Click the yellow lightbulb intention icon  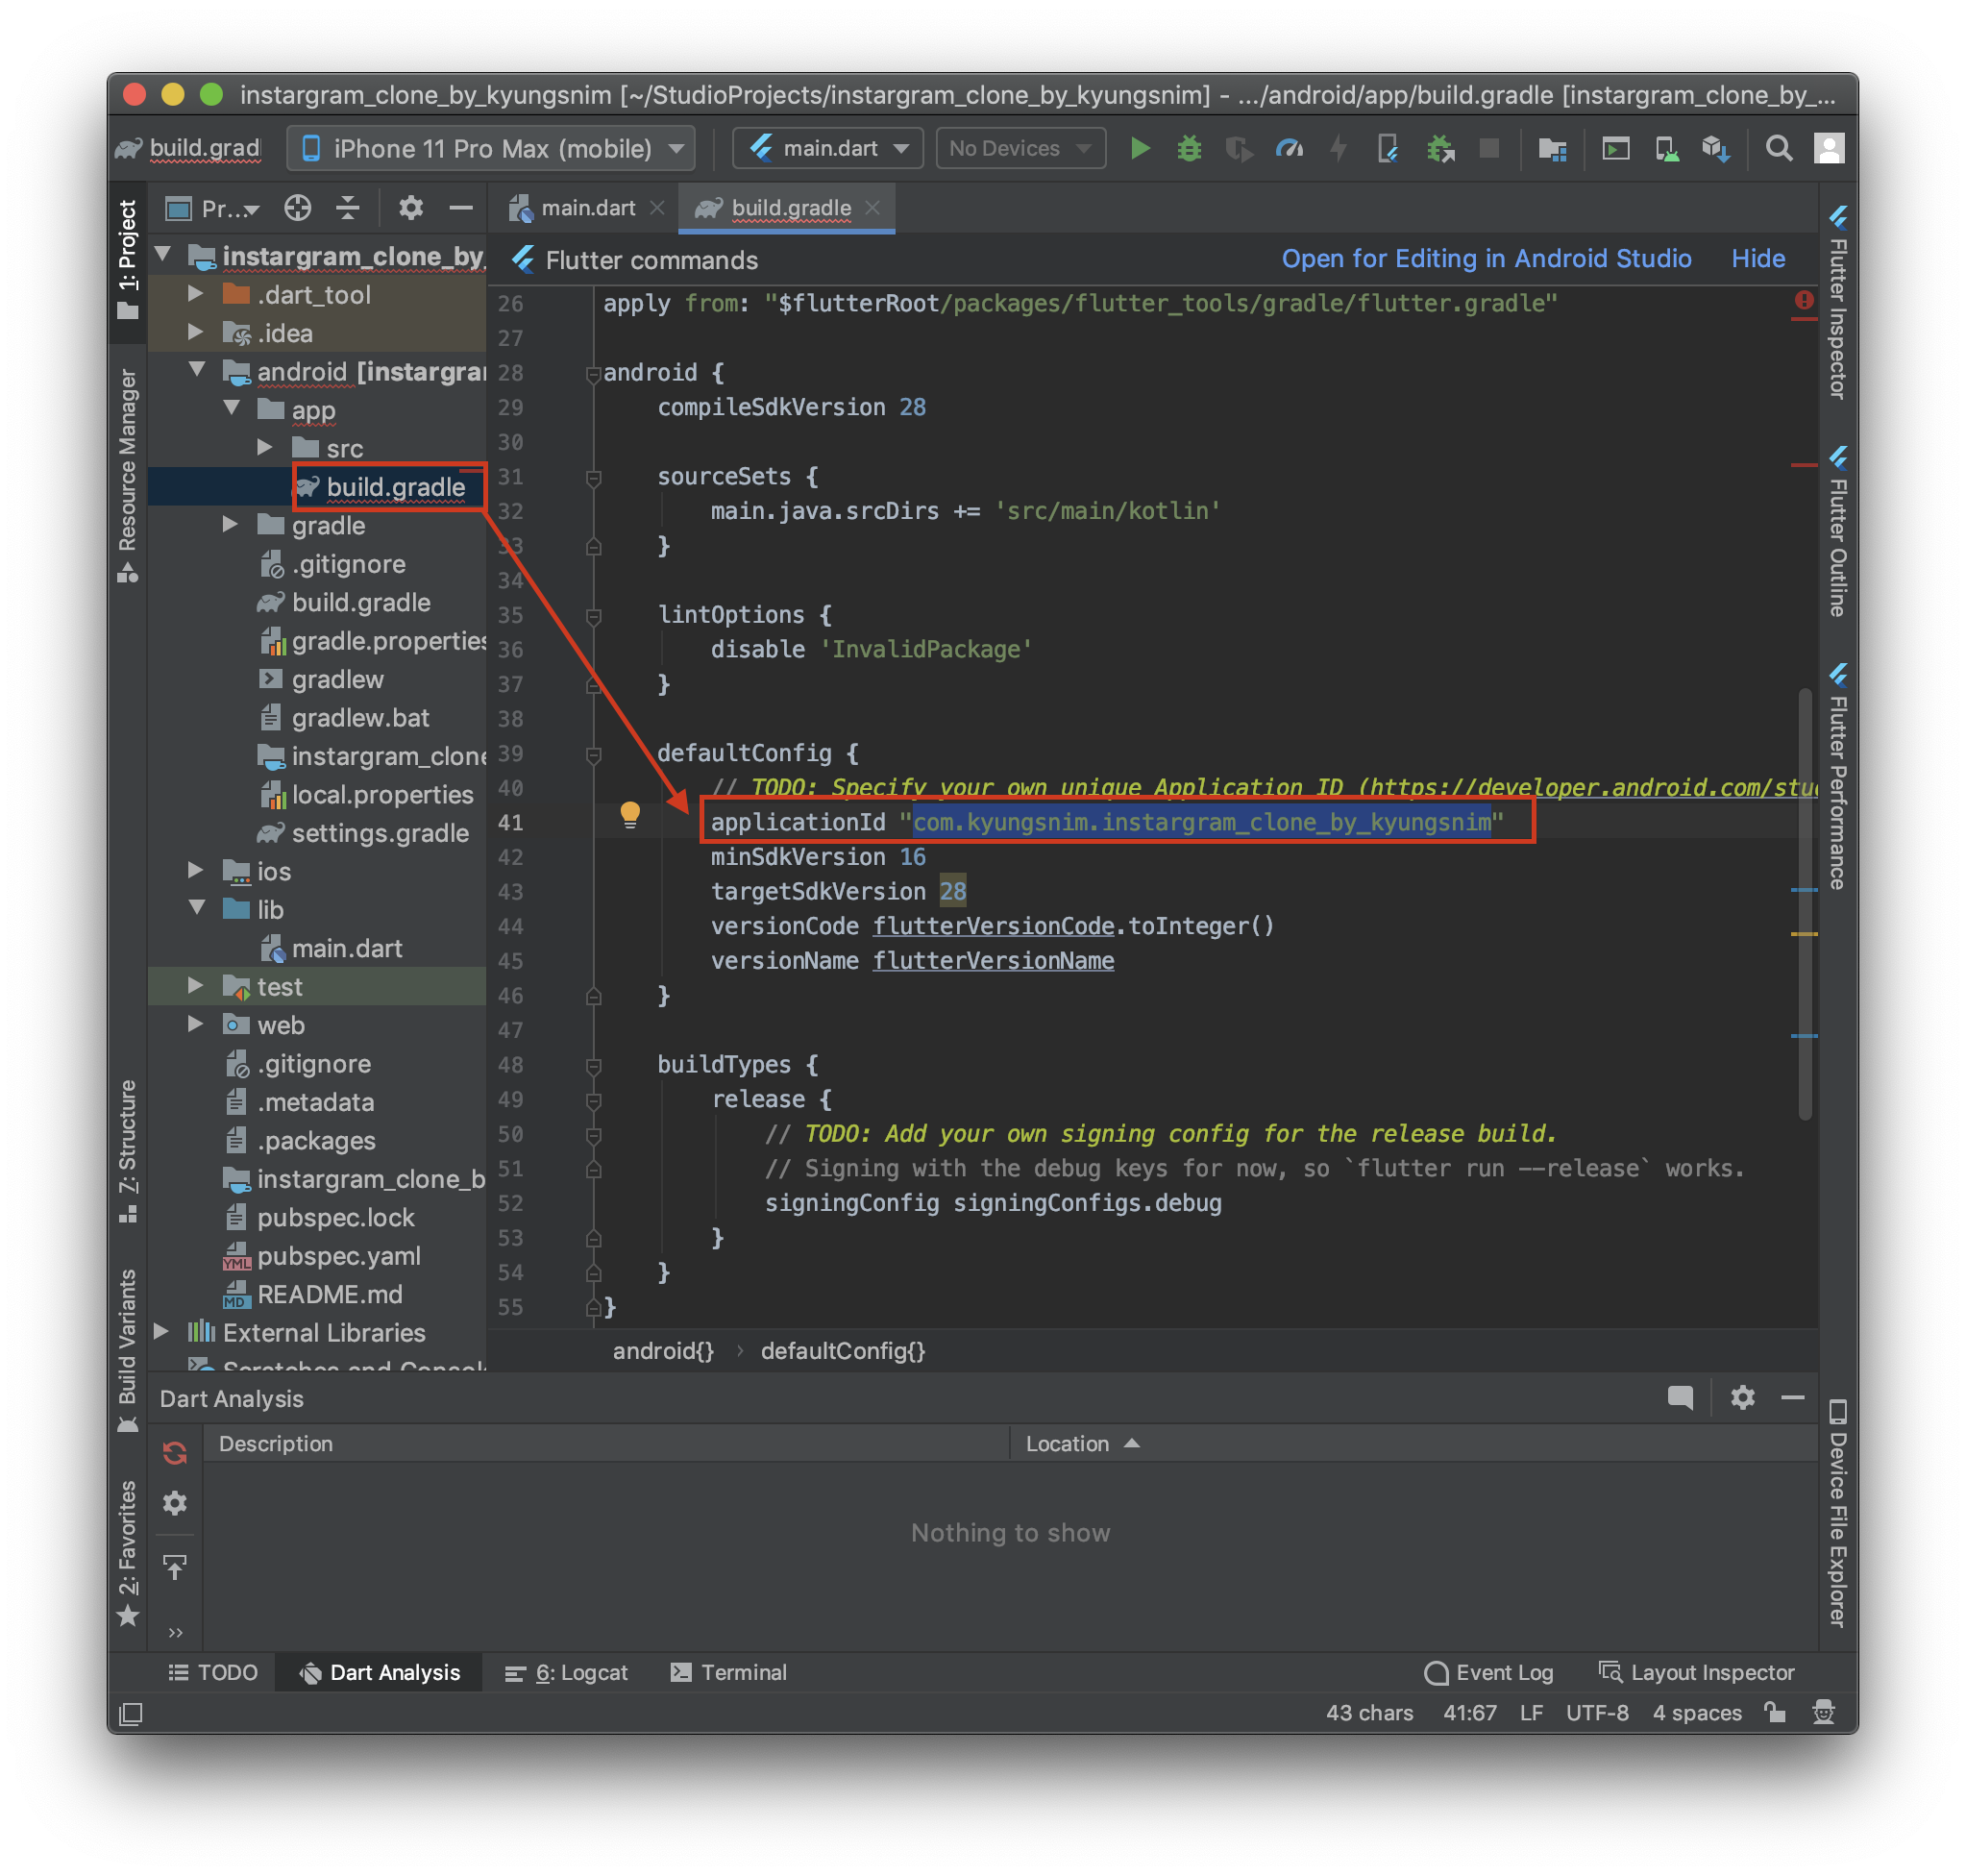(x=629, y=815)
